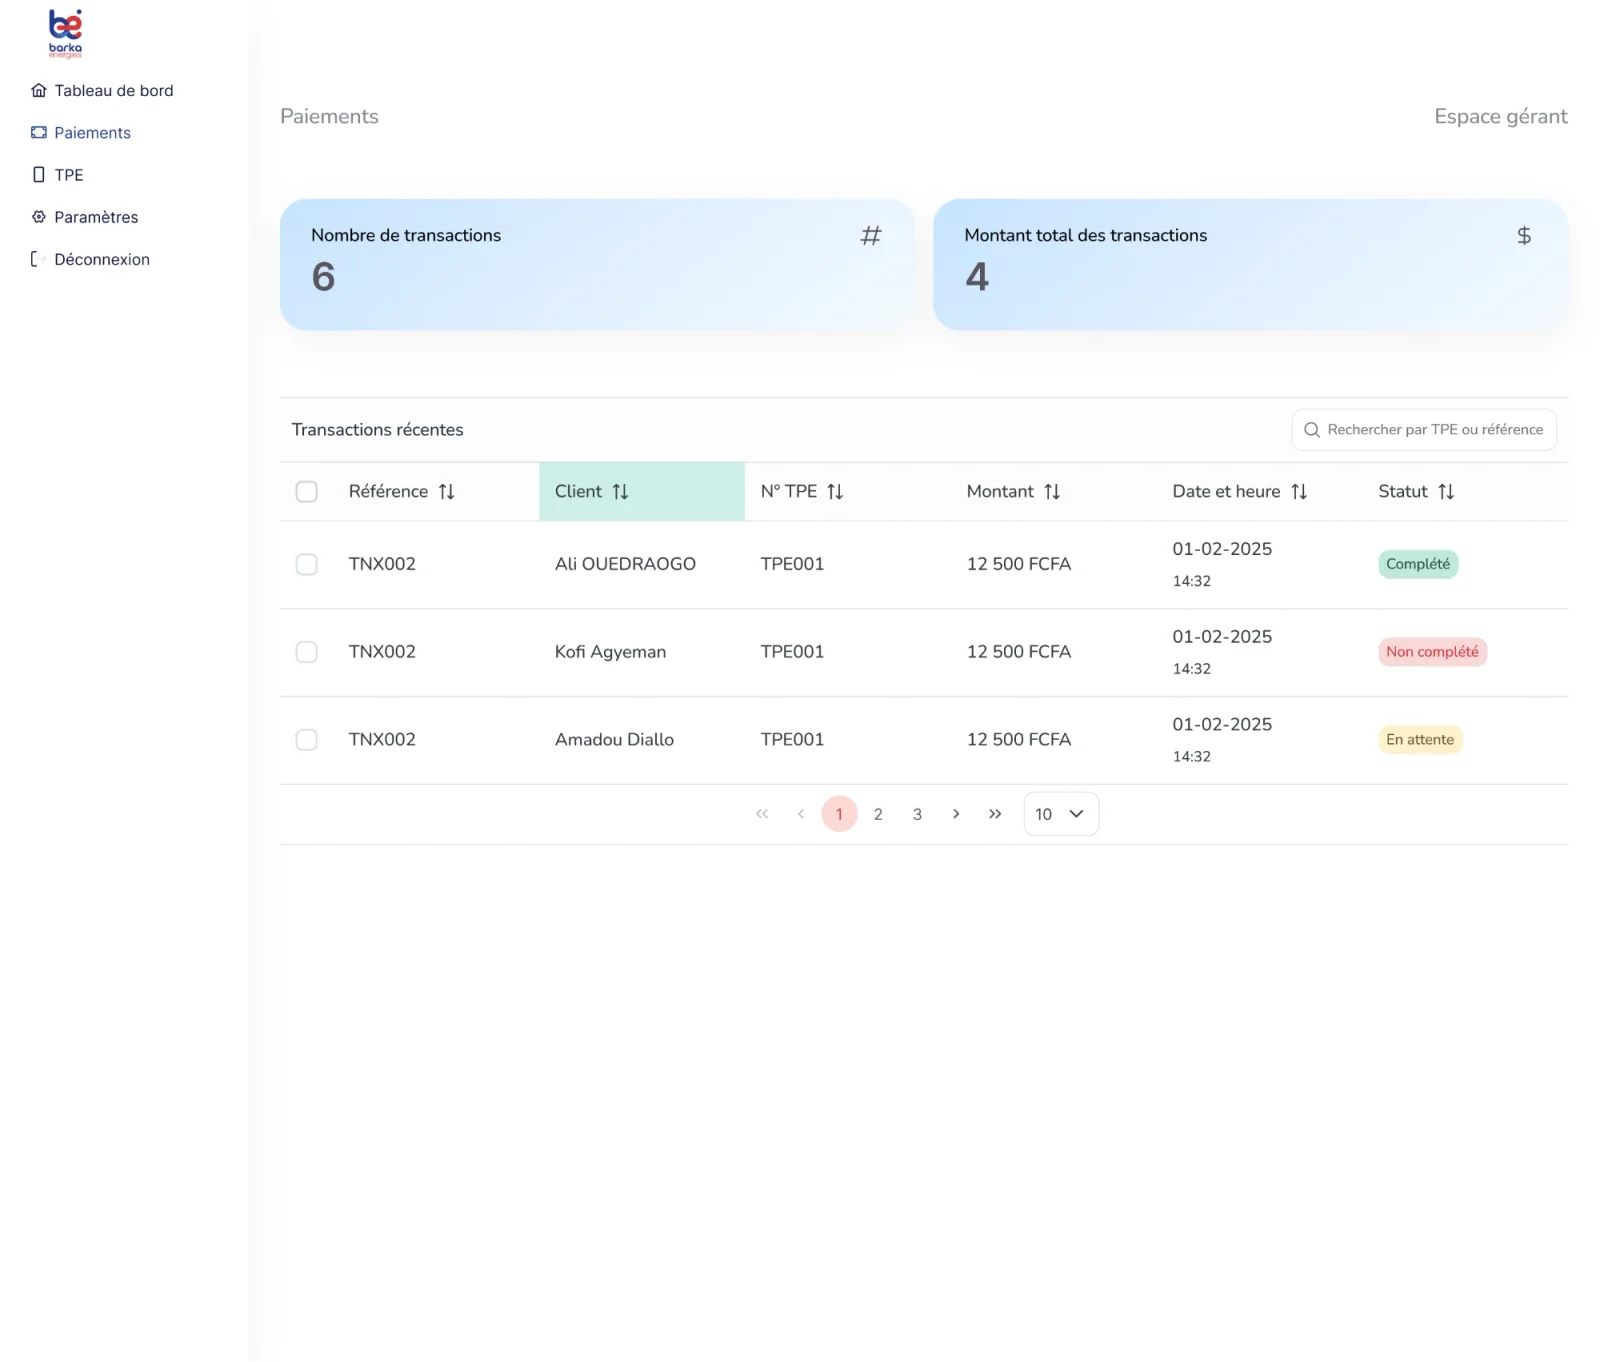Click the En attente status badge
The width and height of the screenshot is (1600, 1362).
click(1420, 740)
